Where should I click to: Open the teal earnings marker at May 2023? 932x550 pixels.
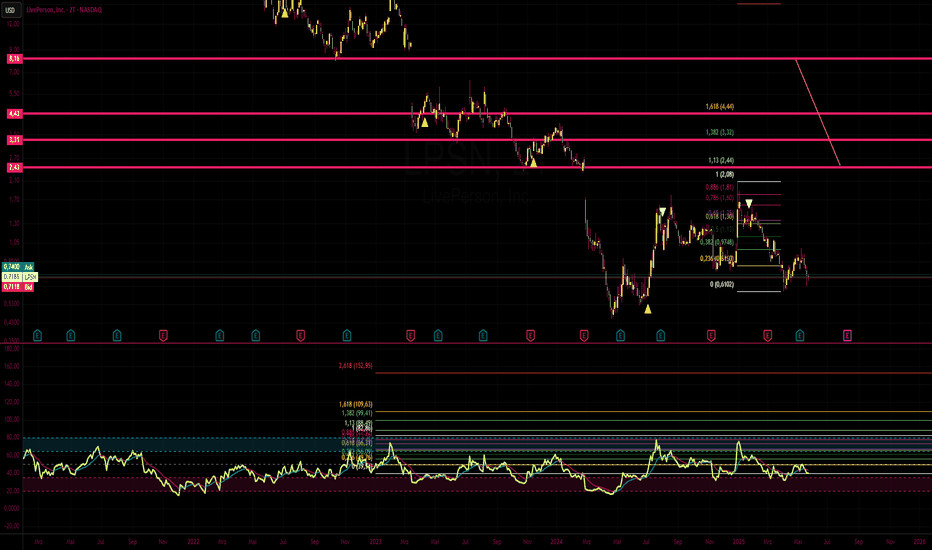coord(438,336)
